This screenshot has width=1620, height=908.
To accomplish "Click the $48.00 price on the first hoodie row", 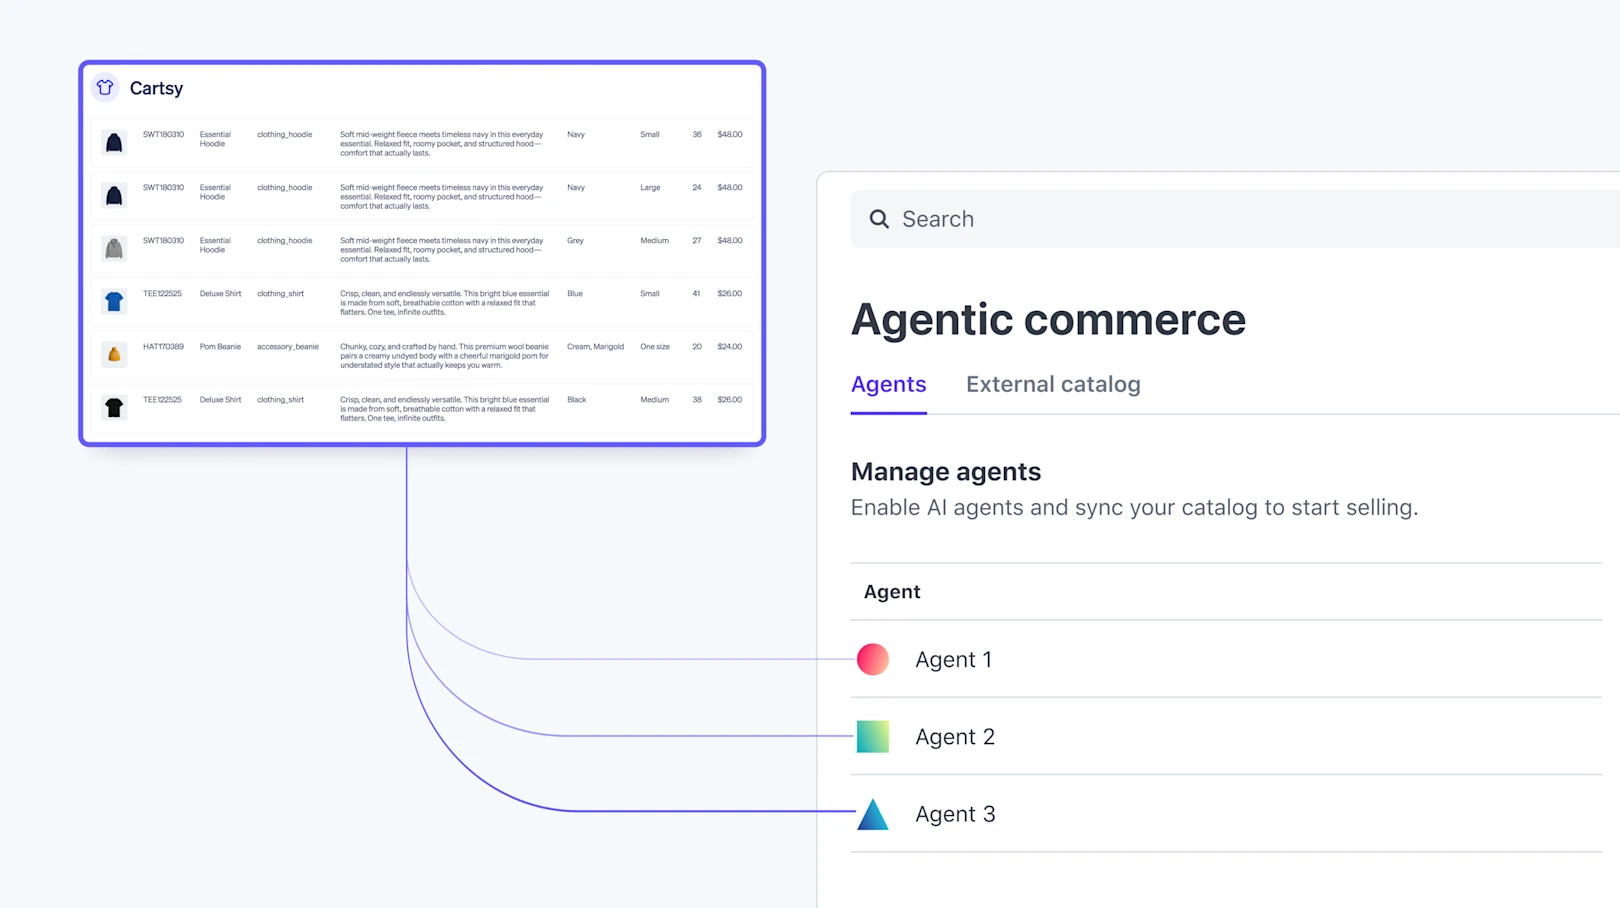I will [730, 134].
